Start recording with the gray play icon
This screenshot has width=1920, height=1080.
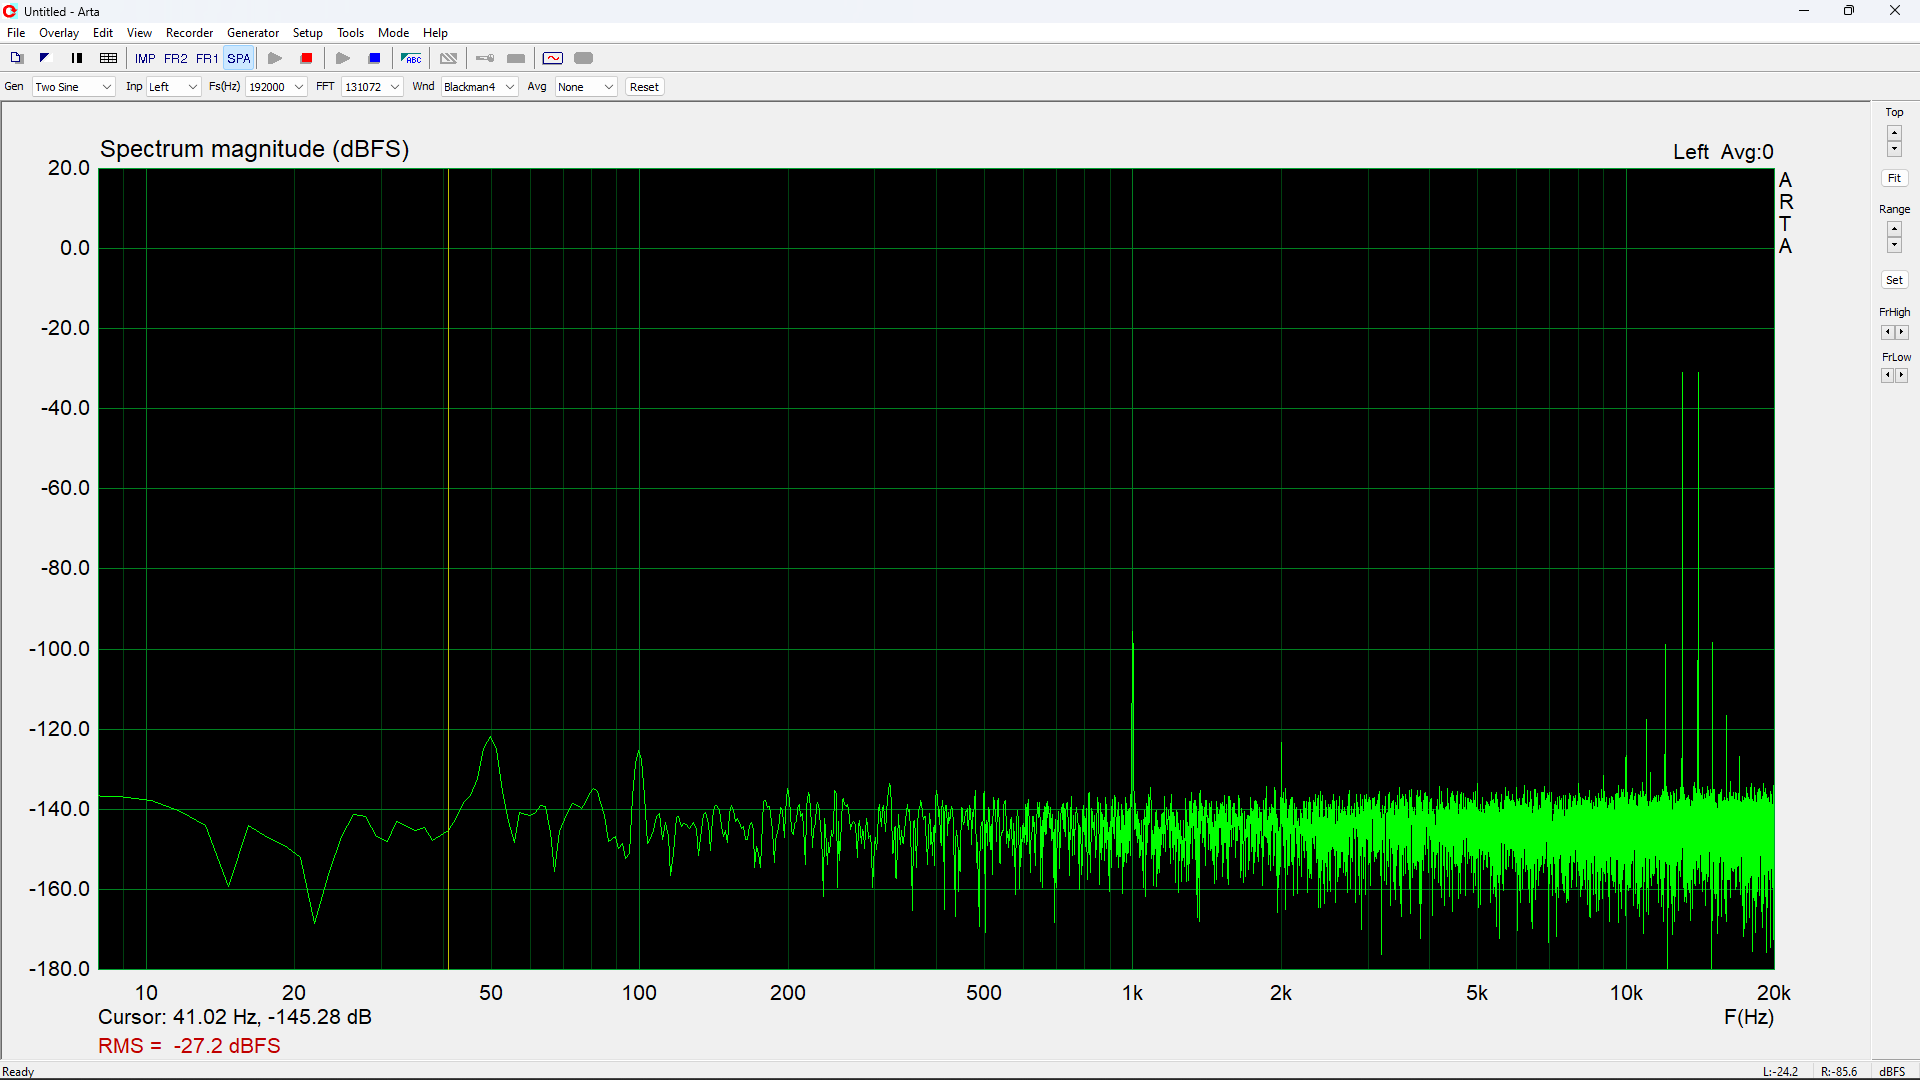click(275, 58)
